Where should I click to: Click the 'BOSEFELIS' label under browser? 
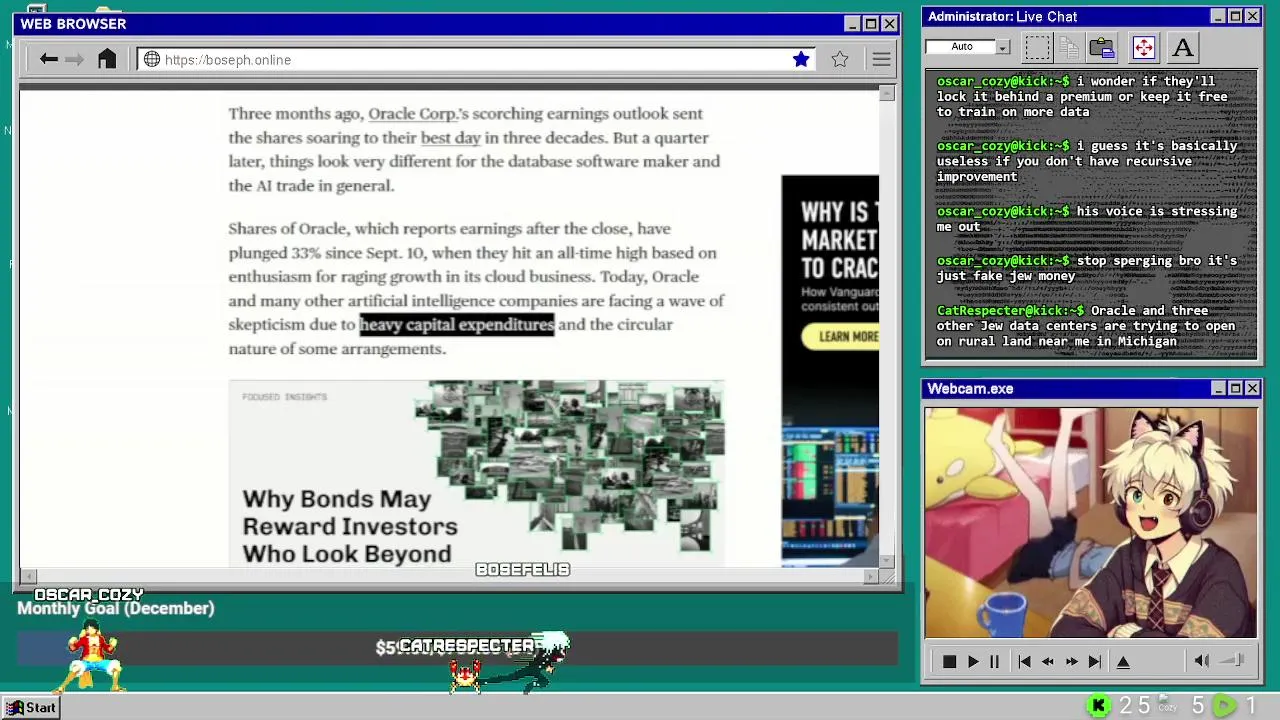522,569
